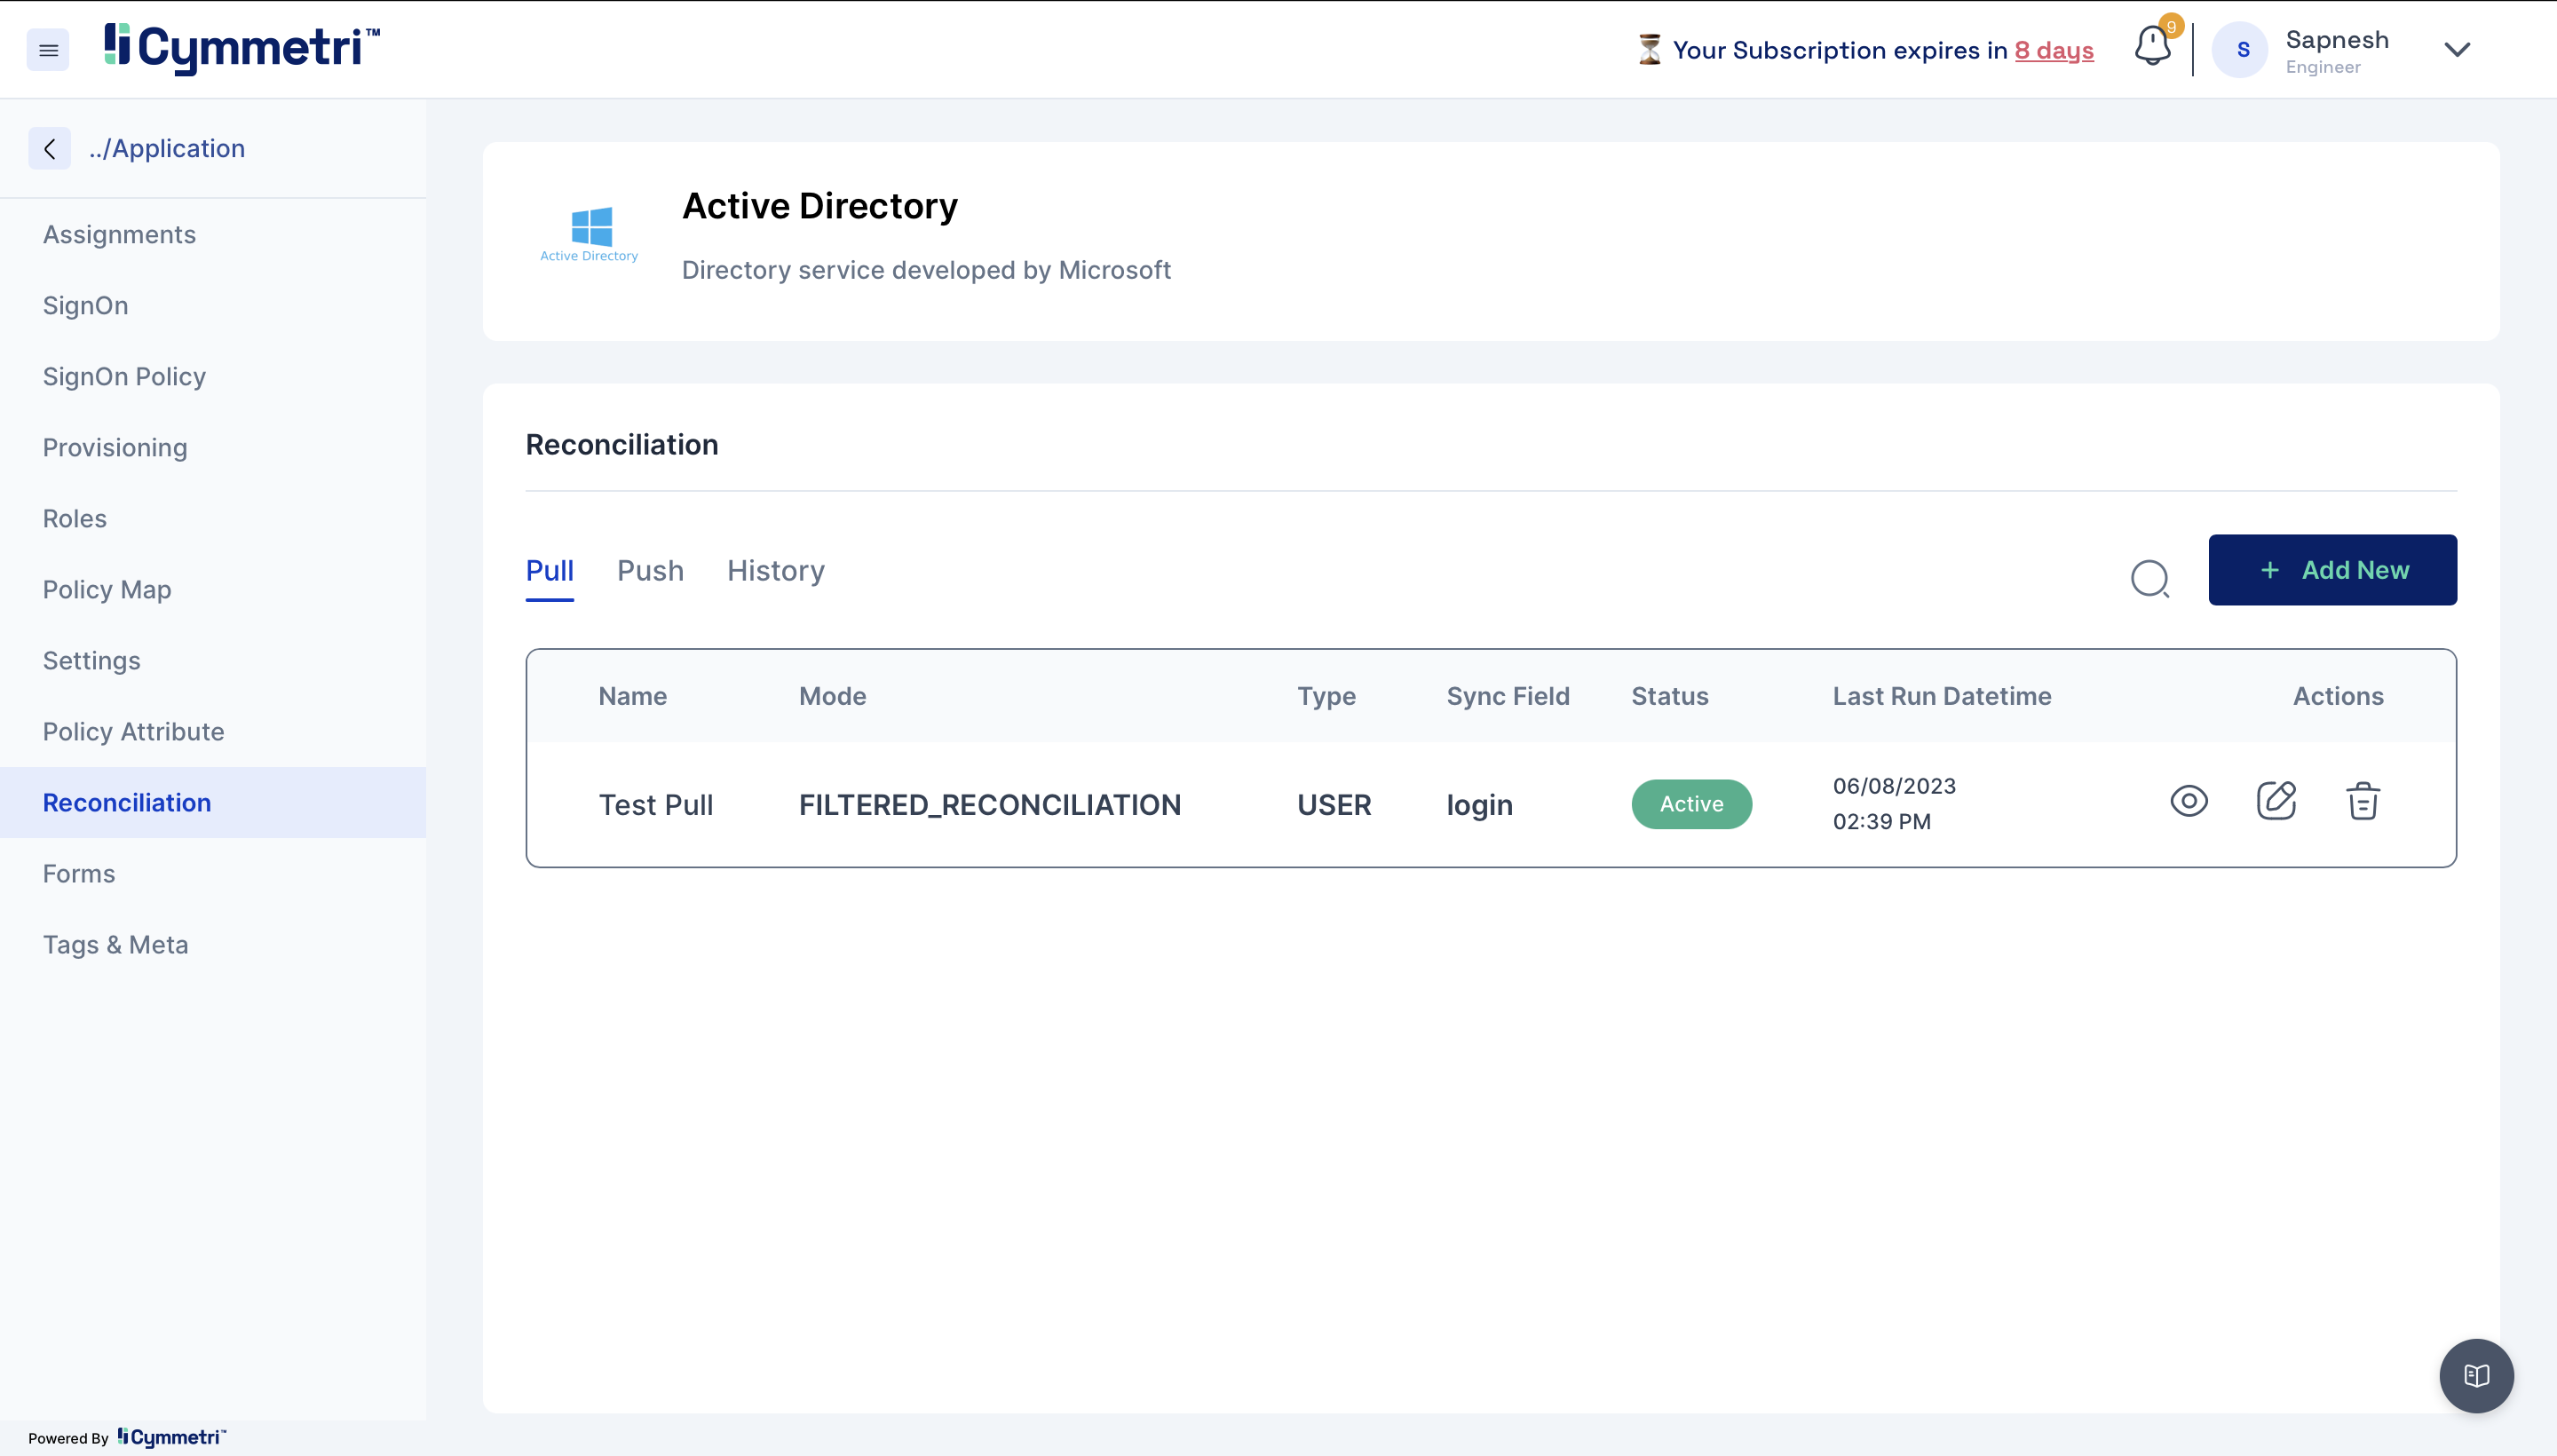Viewport: 2557px width, 1456px height.
Task: Switch to the Push tab
Action: [650, 571]
